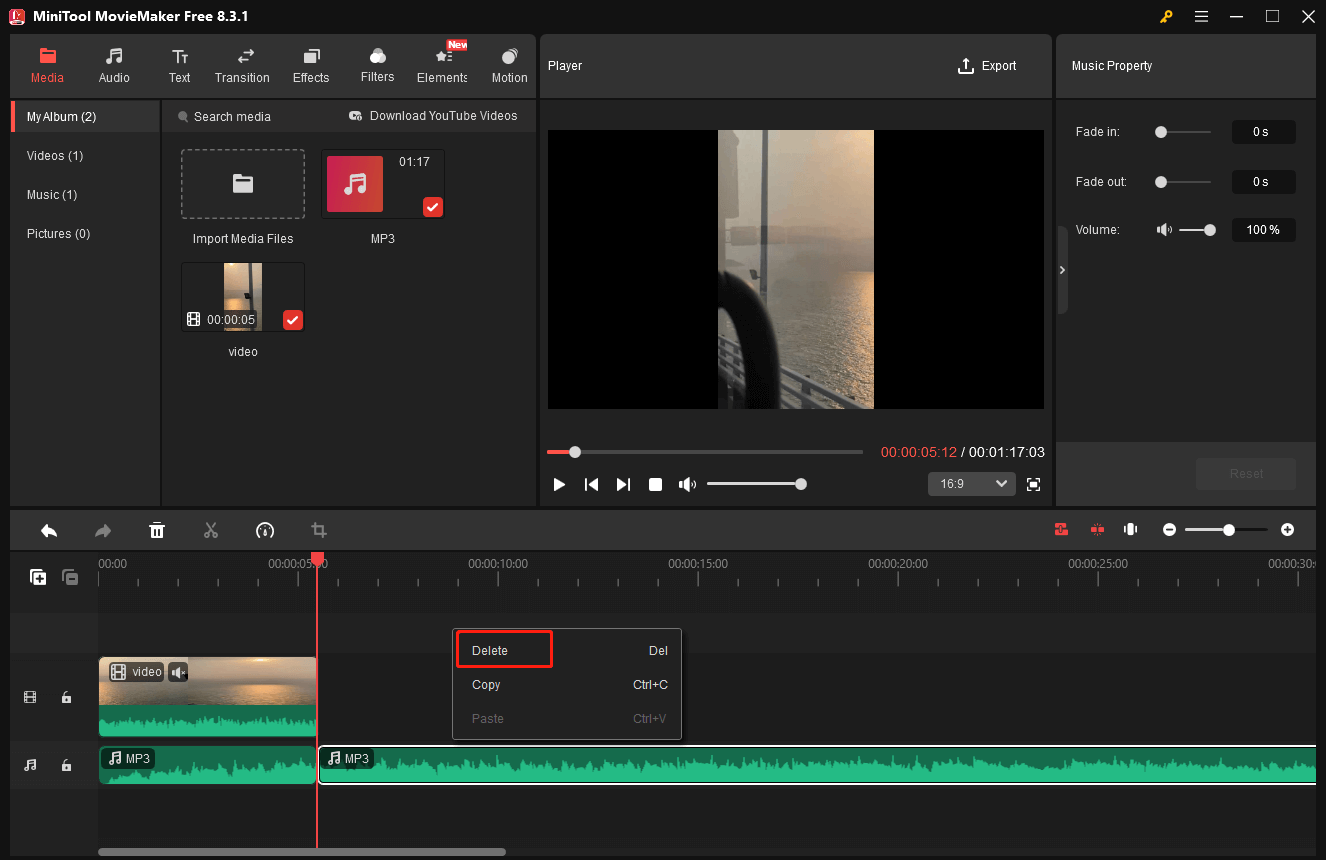The image size is (1326, 860).
Task: Uncheck the video file in My Album
Action: point(292,320)
